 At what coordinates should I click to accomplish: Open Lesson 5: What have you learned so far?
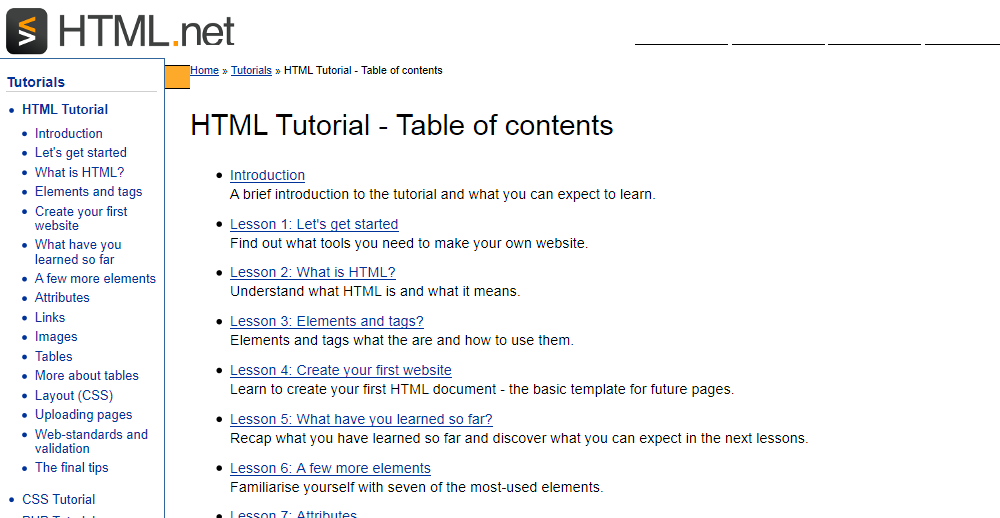(x=361, y=419)
